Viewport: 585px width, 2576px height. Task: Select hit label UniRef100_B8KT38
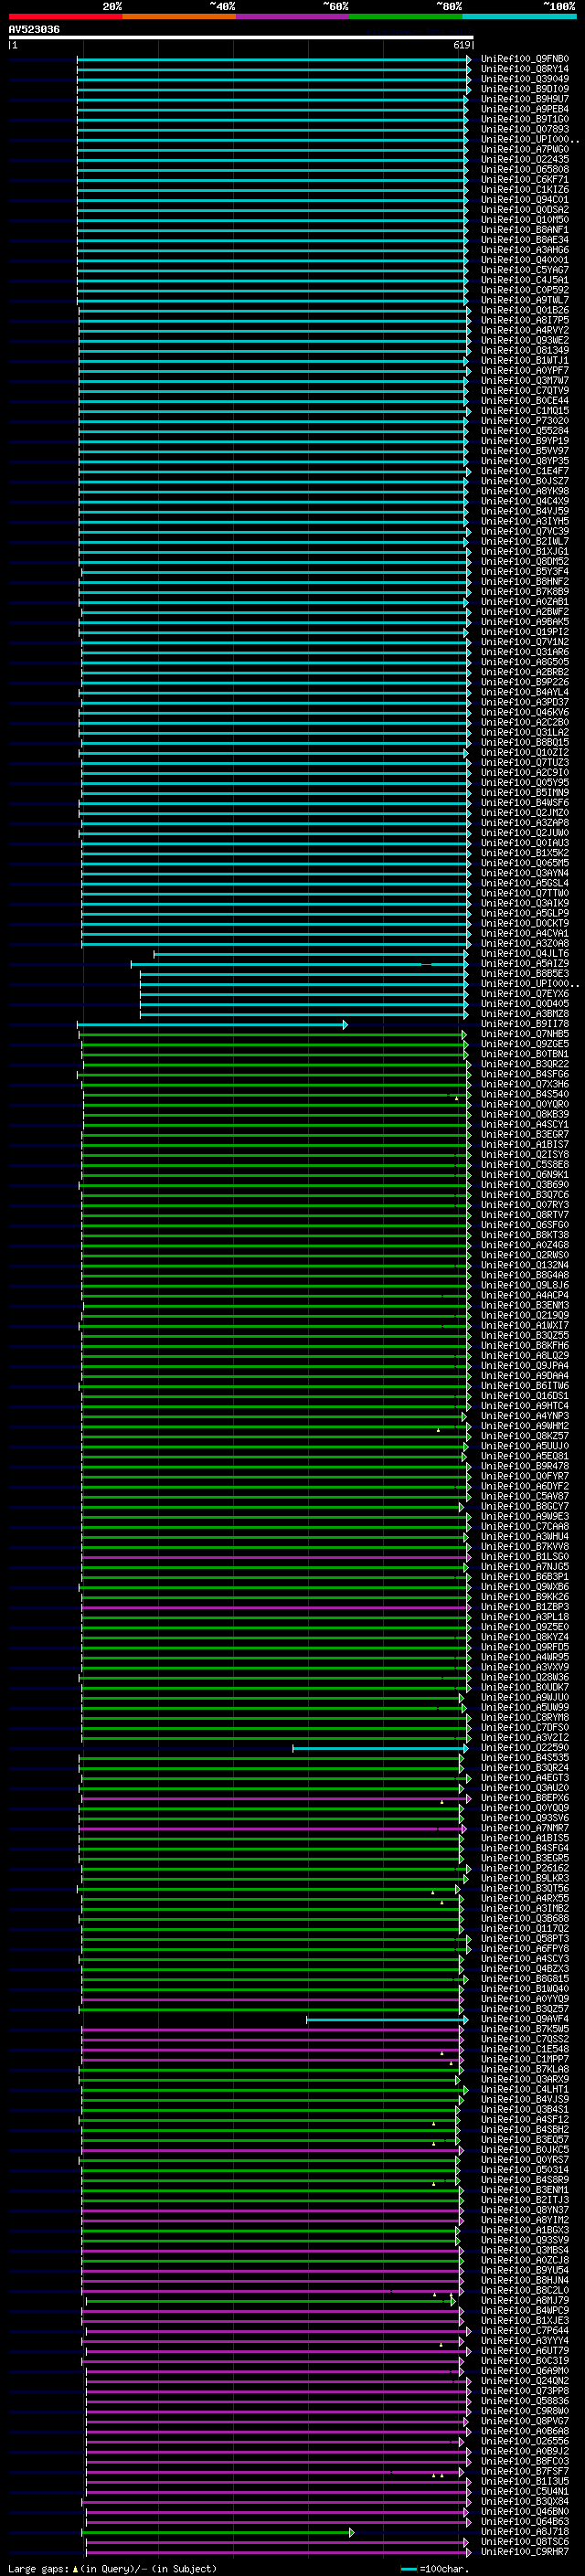pos(525,1234)
